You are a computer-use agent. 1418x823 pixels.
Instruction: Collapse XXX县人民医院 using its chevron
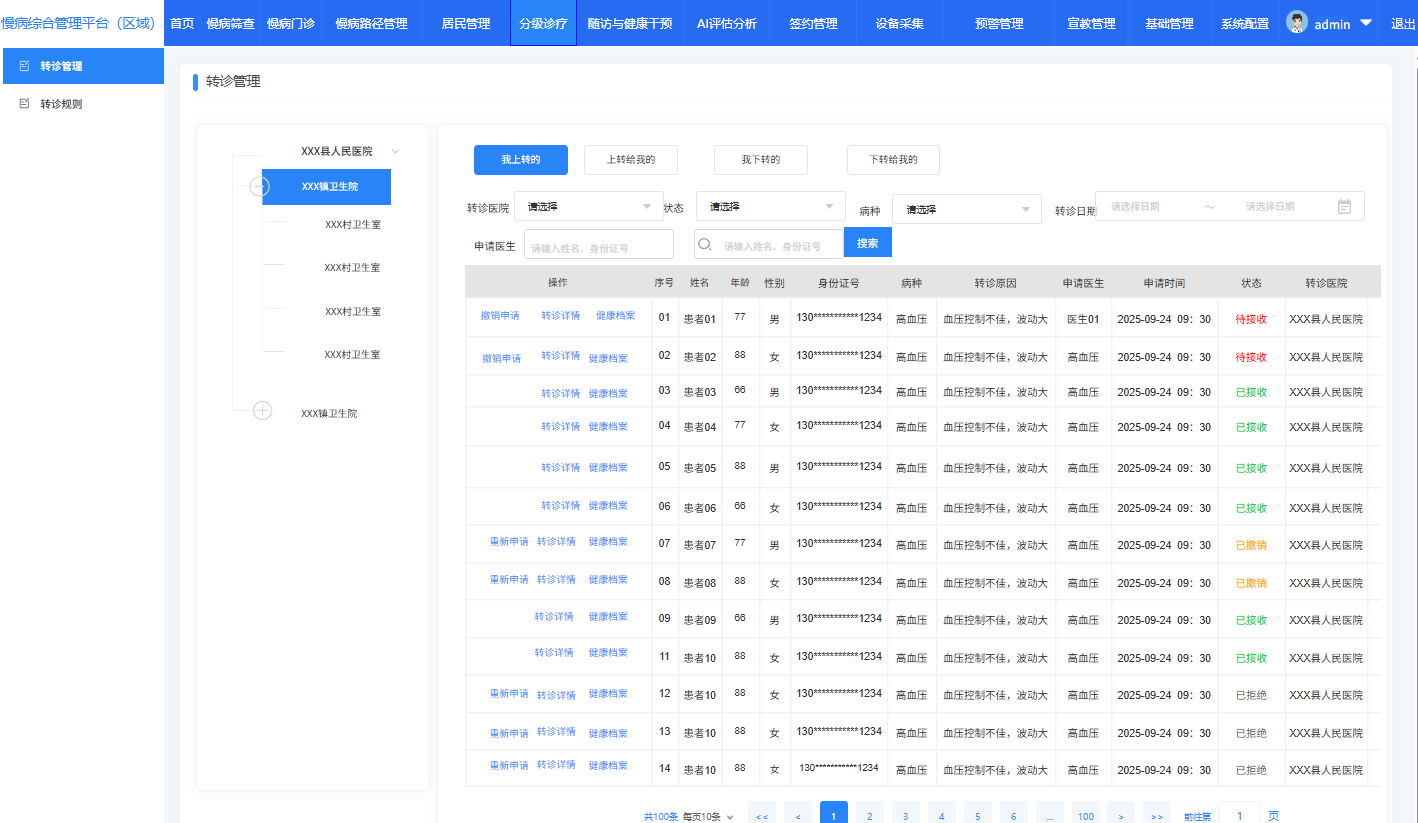point(395,152)
